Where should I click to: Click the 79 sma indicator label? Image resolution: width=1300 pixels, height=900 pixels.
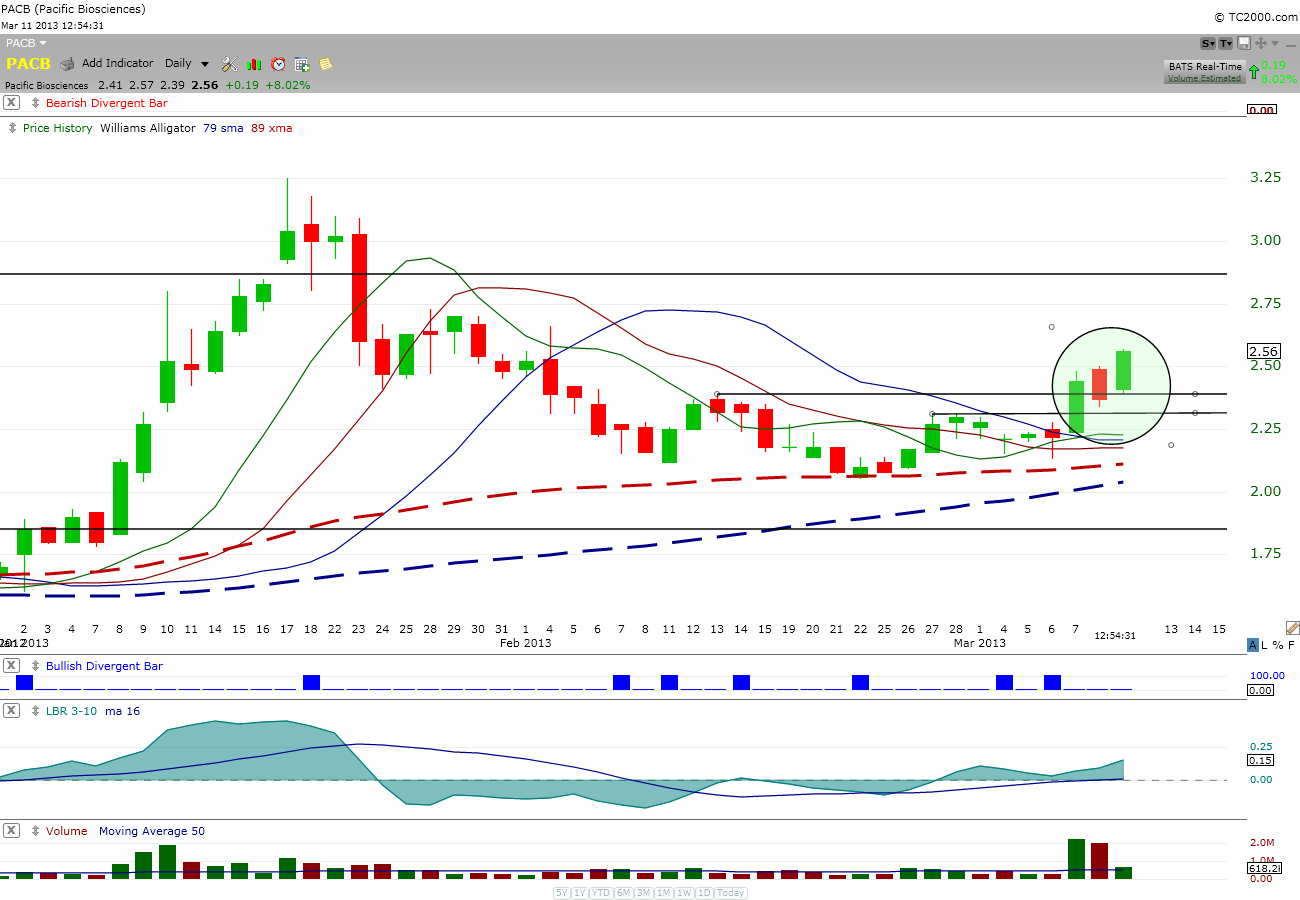click(223, 128)
